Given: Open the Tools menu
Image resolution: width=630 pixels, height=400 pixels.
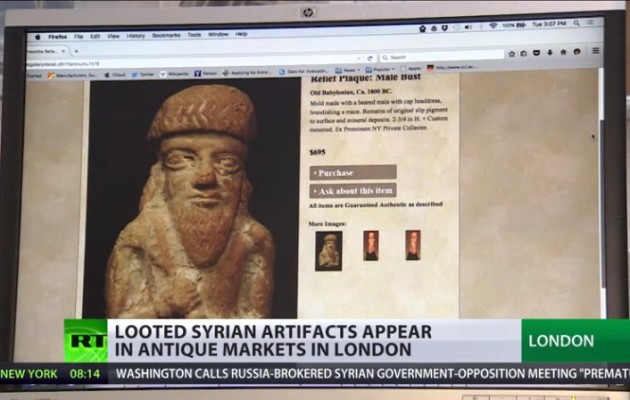Looking at the screenshot, I should pyautogui.click(x=194, y=34).
